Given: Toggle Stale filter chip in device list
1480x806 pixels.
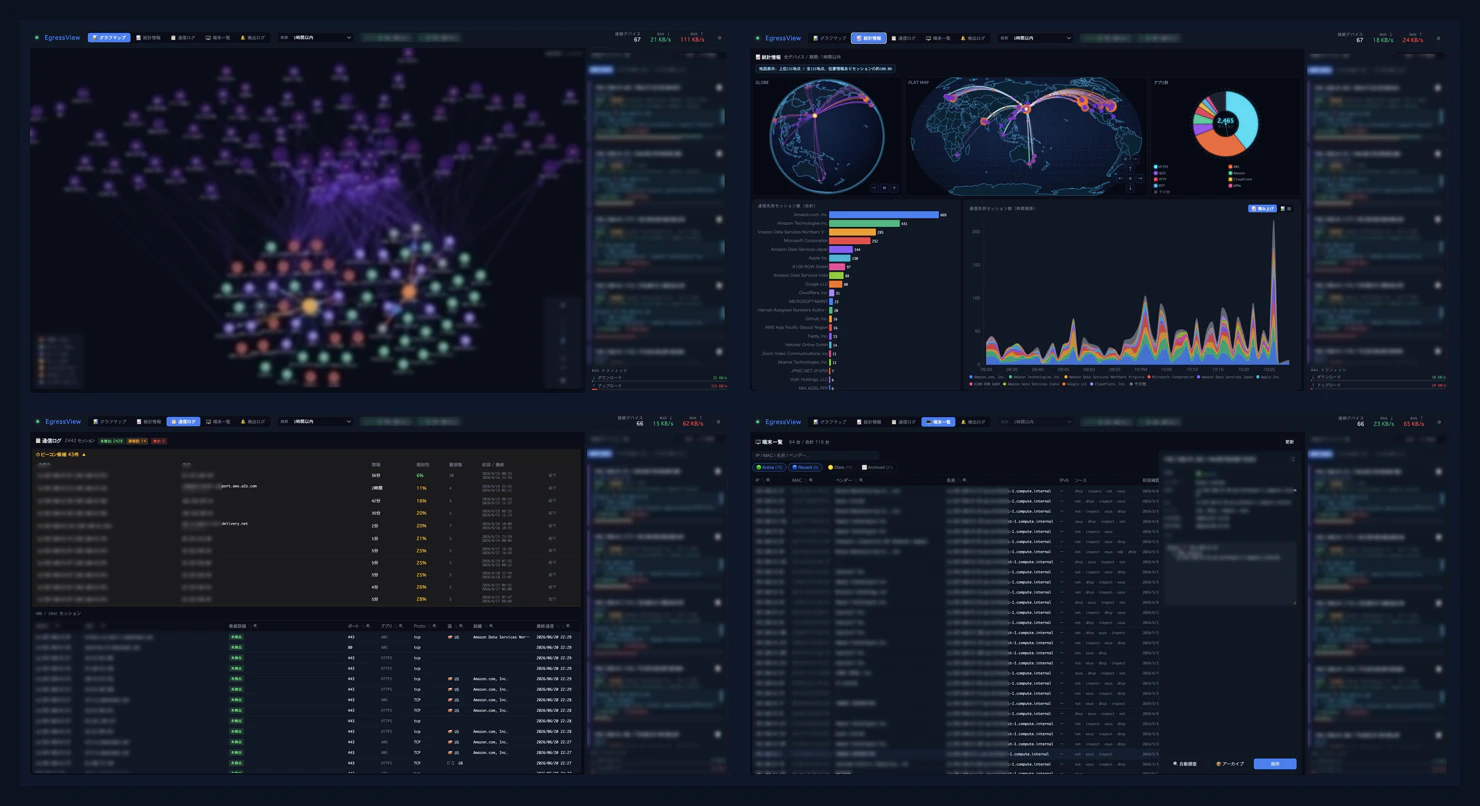Looking at the screenshot, I should click(840, 467).
